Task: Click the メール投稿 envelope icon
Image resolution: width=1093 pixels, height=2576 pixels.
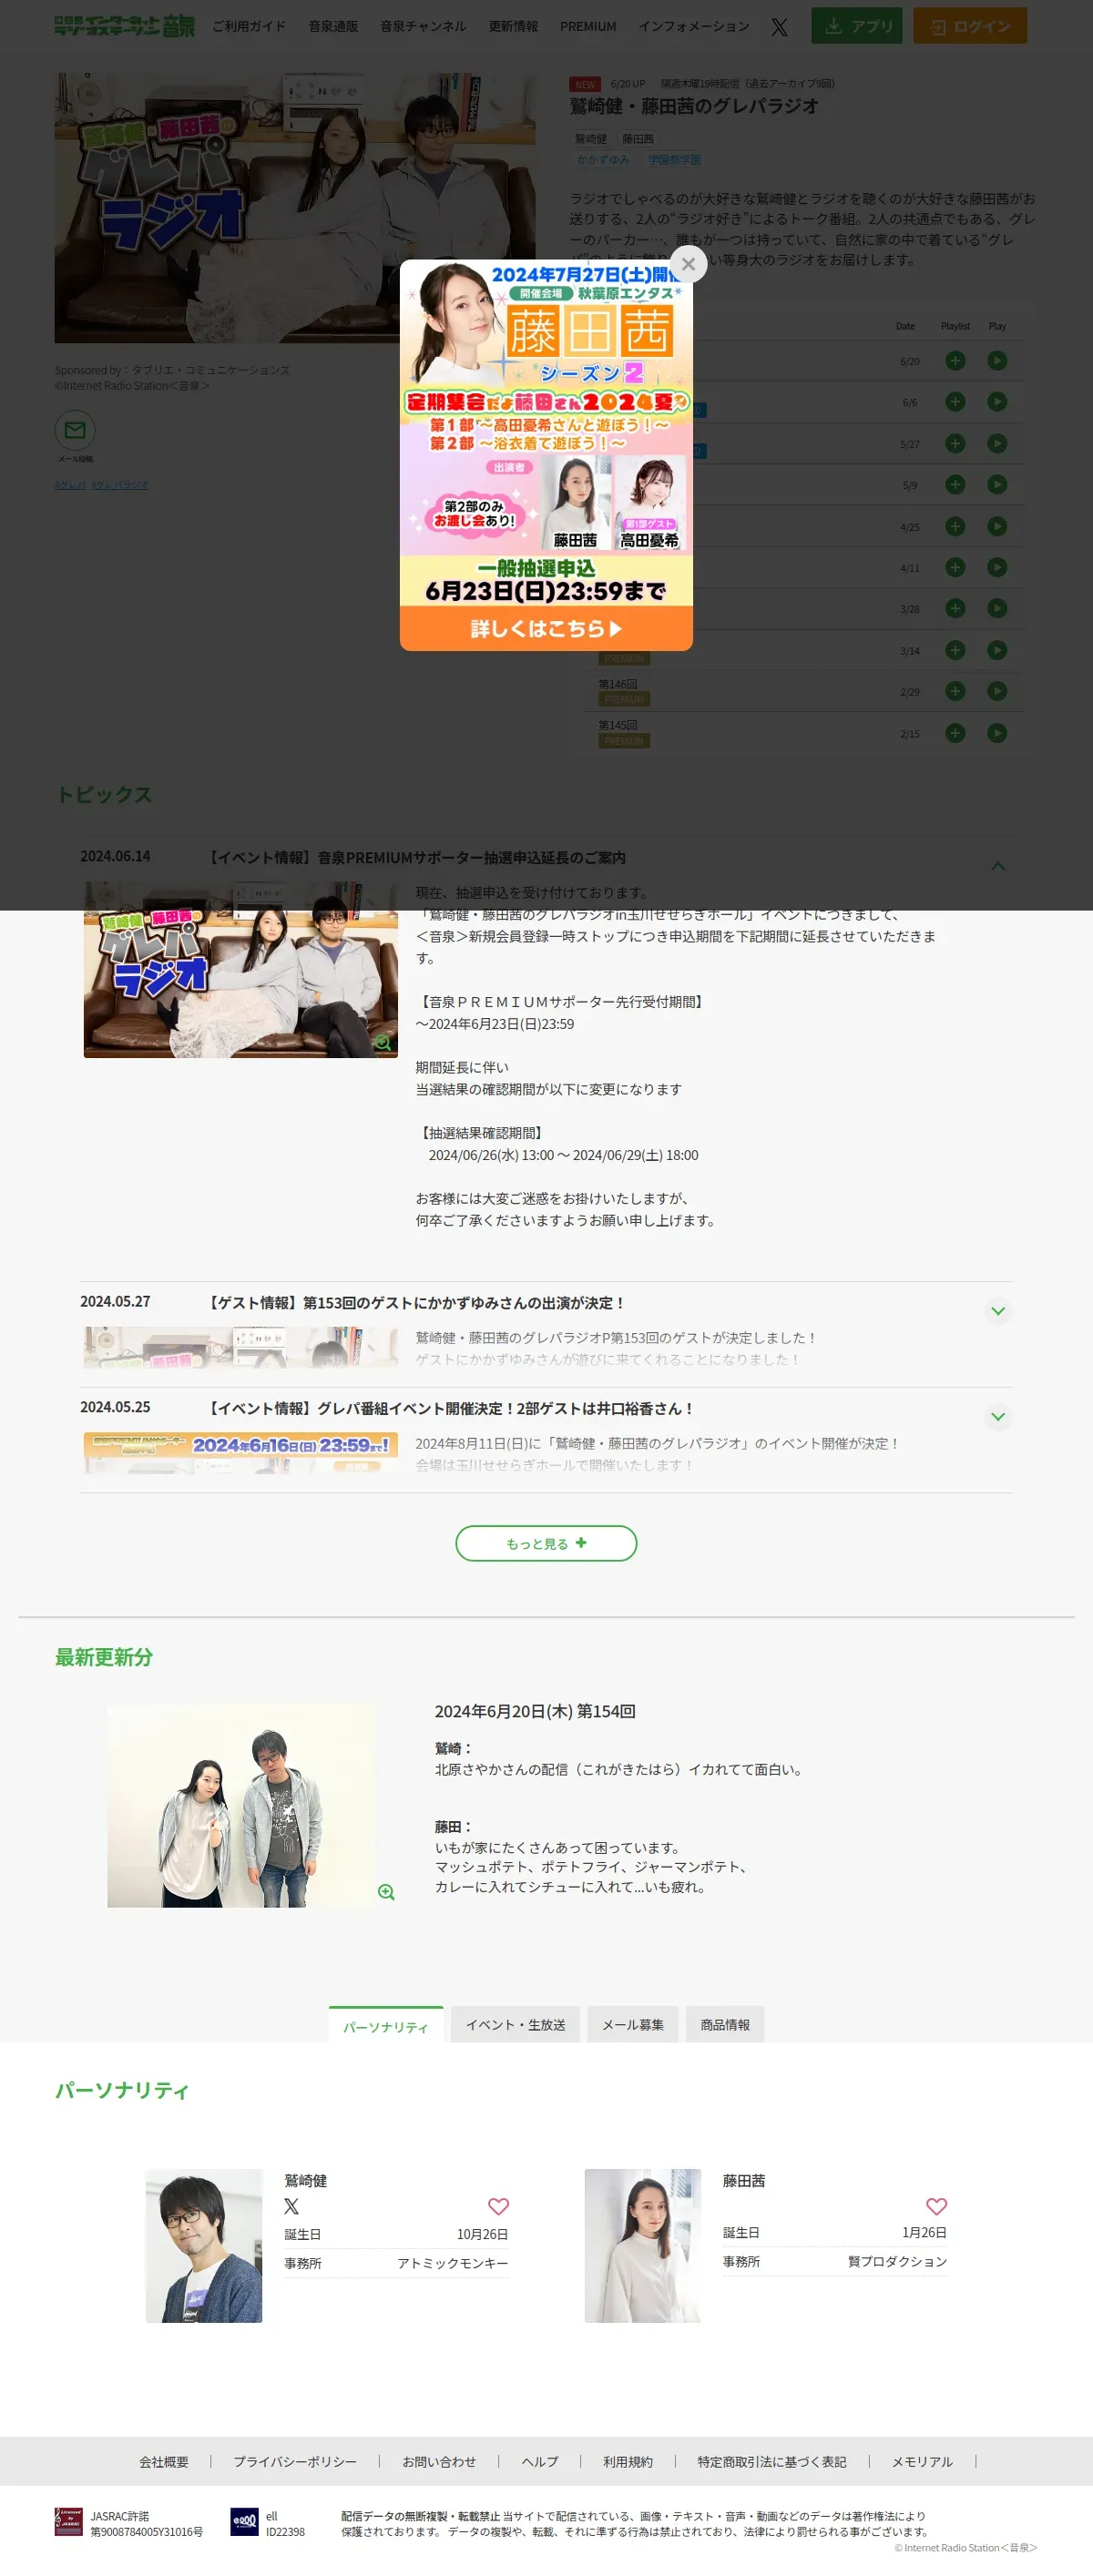Action: pyautogui.click(x=75, y=431)
